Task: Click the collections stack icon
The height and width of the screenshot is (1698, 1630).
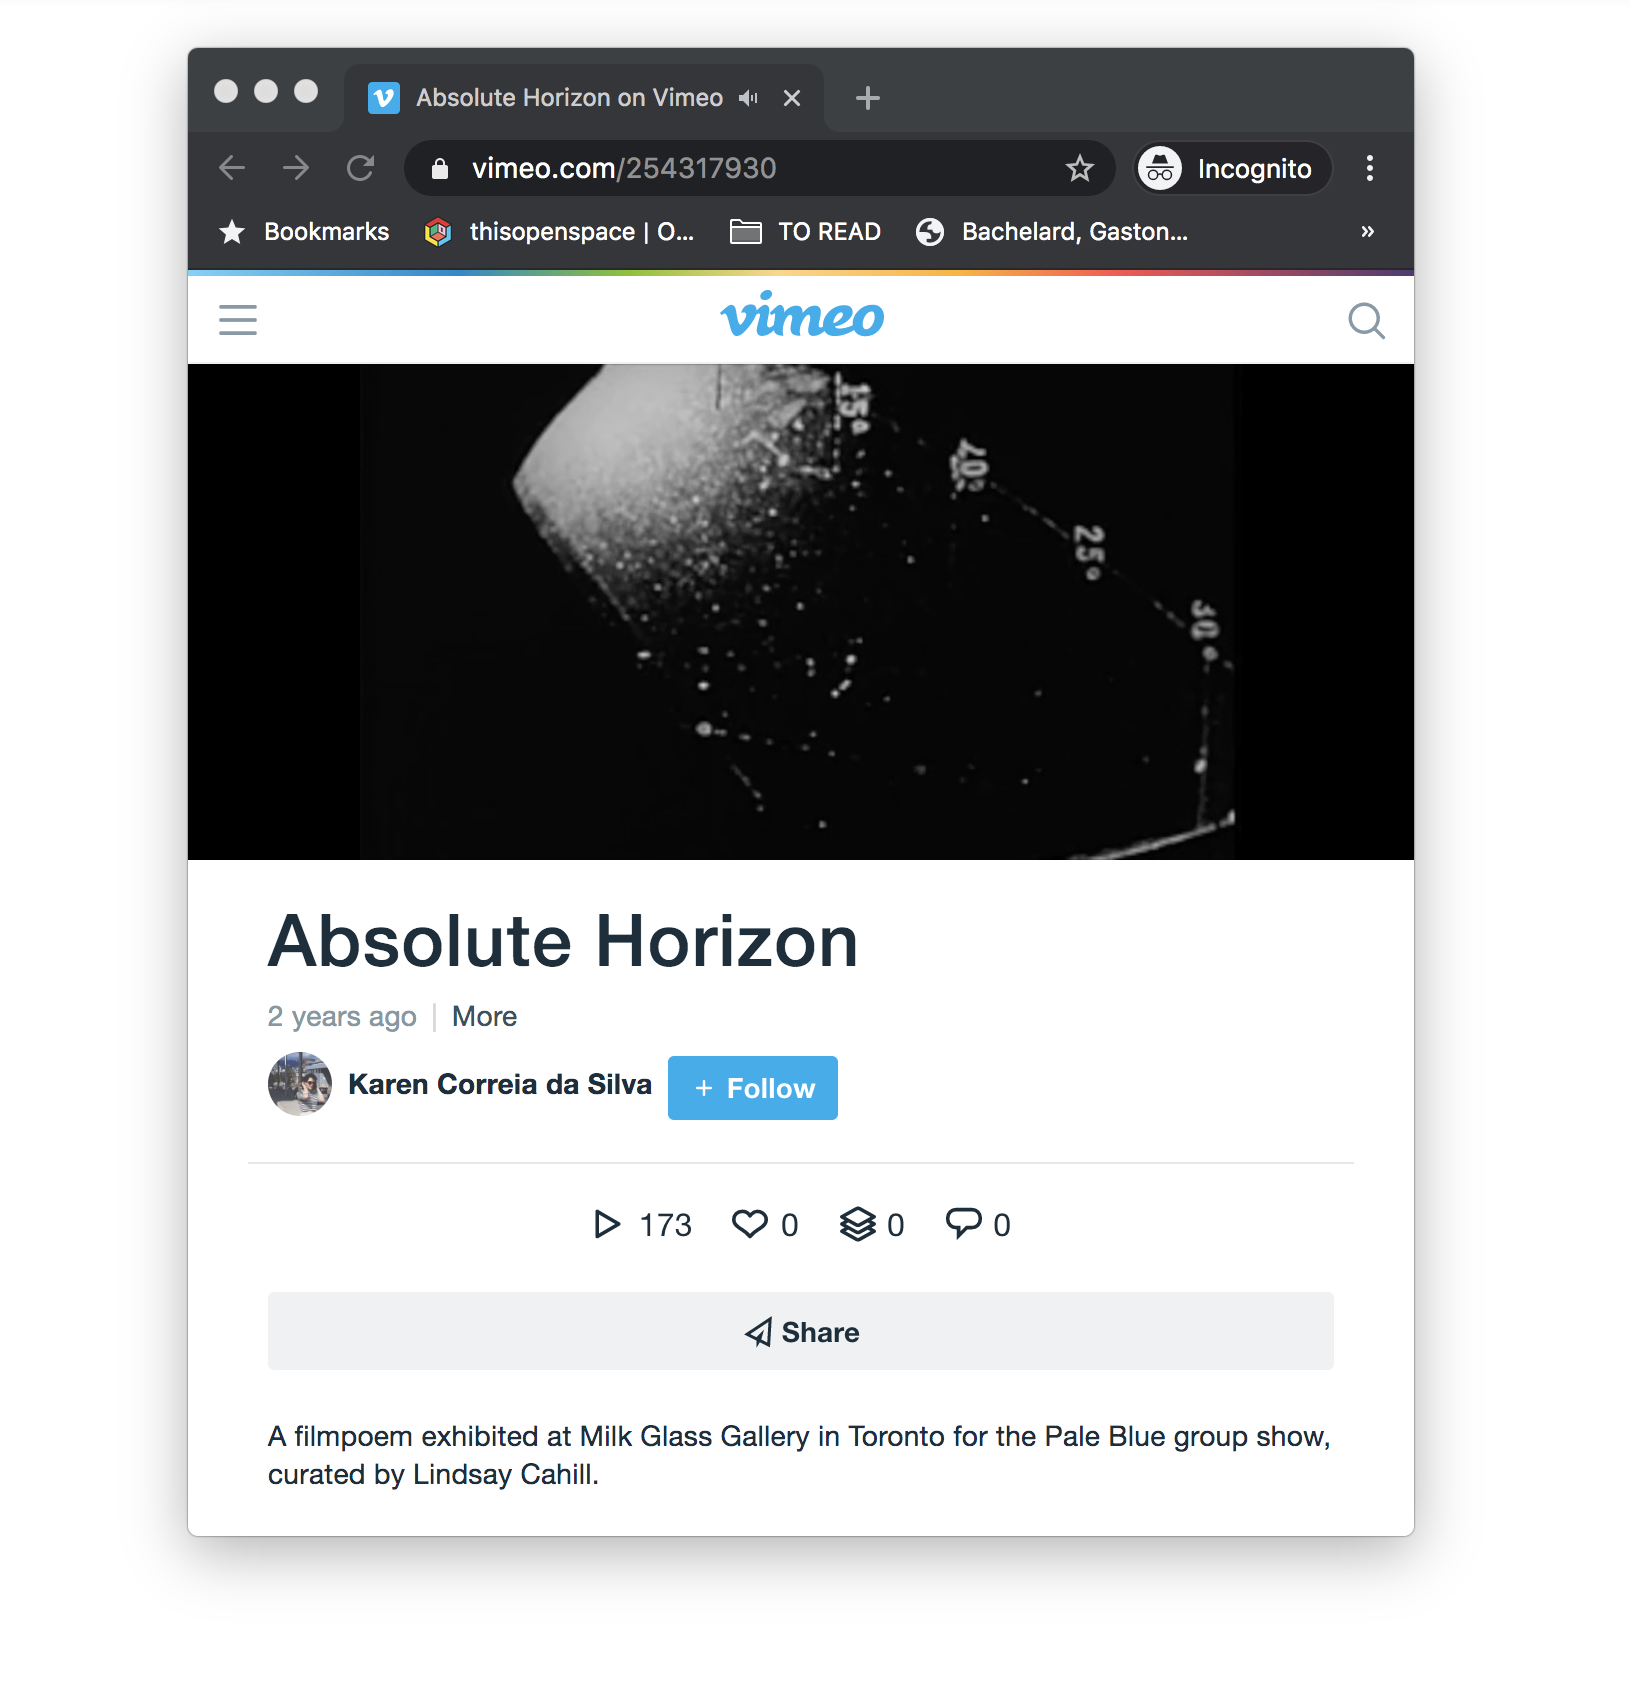Action: [857, 1224]
